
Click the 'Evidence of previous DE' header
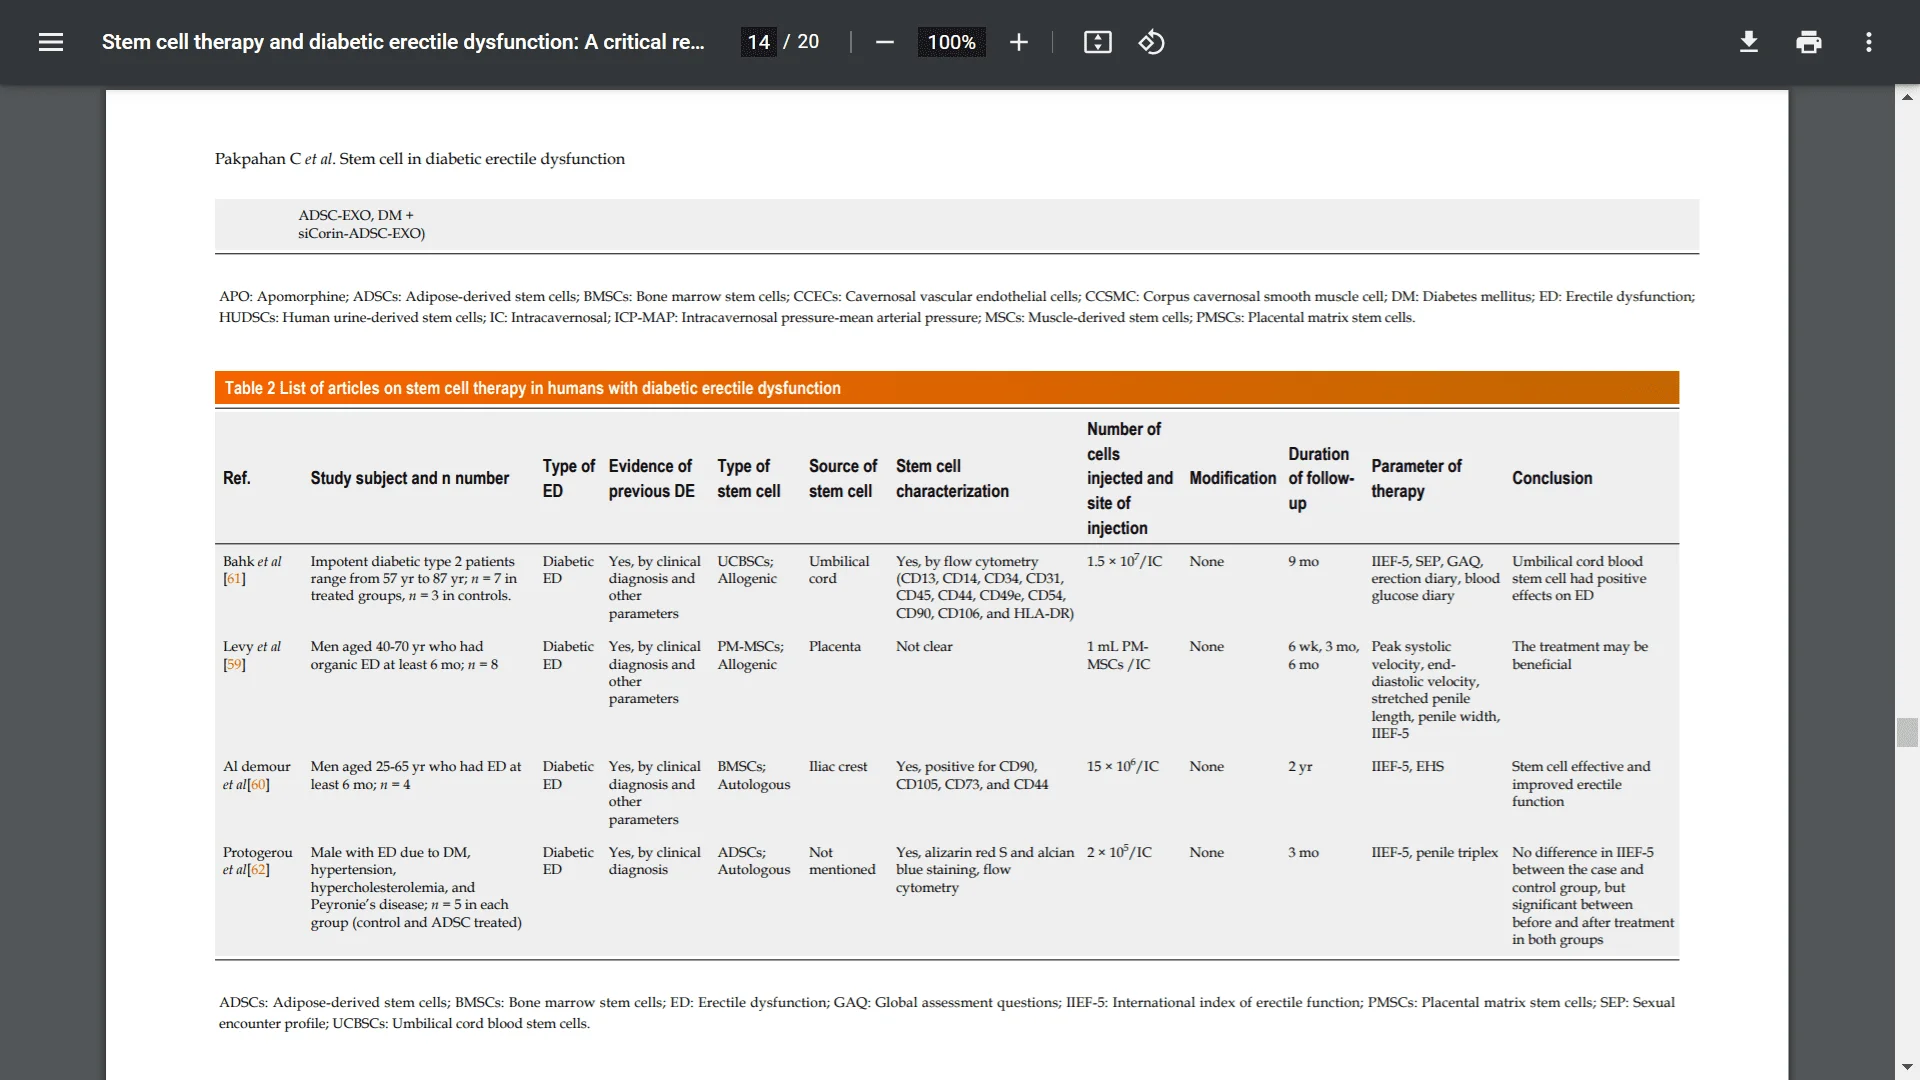[651, 478]
